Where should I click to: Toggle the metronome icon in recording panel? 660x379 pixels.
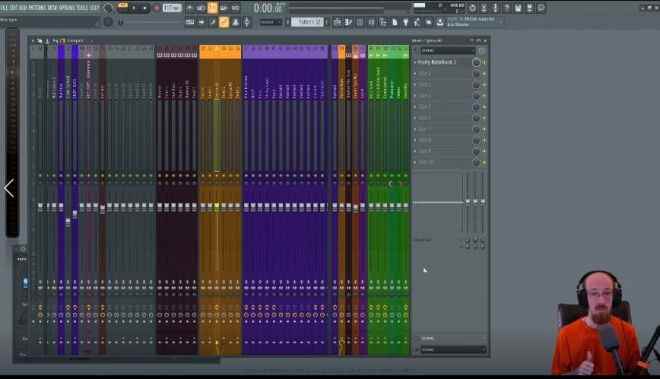pyautogui.click(x=189, y=8)
